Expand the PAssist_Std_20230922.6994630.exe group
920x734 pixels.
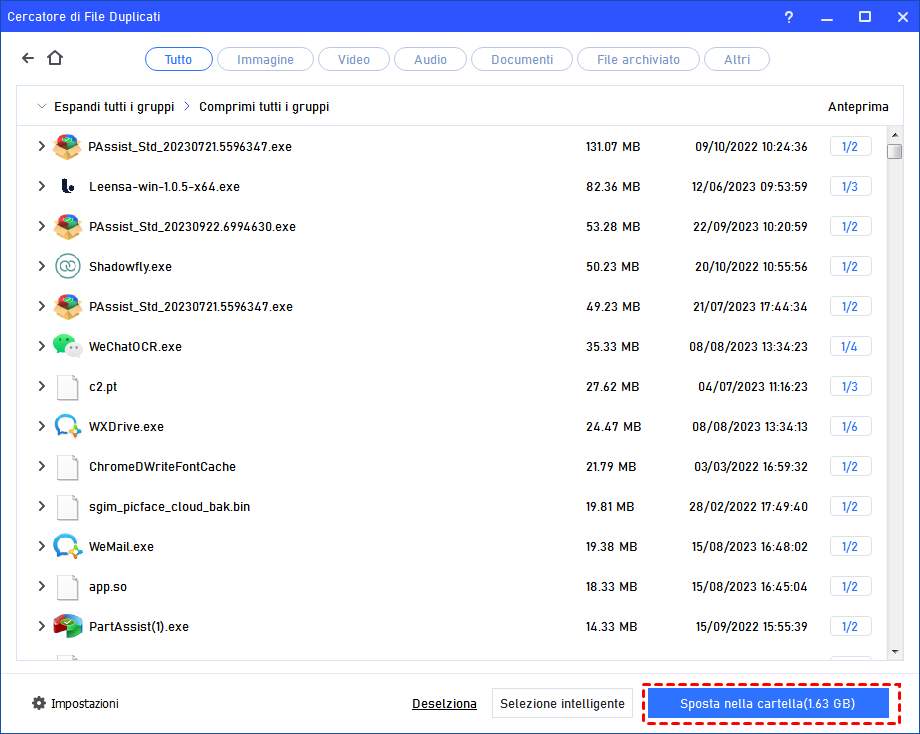[41, 226]
